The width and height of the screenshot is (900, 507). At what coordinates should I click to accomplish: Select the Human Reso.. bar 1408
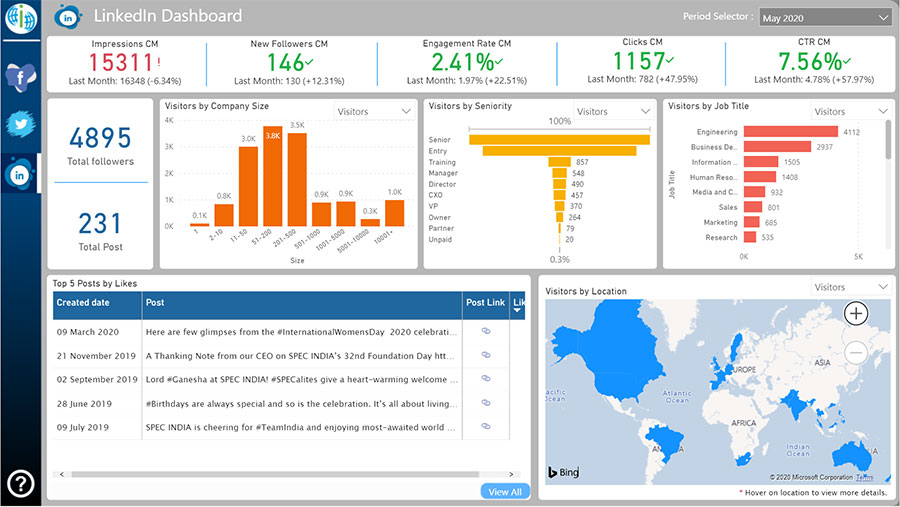click(x=759, y=177)
